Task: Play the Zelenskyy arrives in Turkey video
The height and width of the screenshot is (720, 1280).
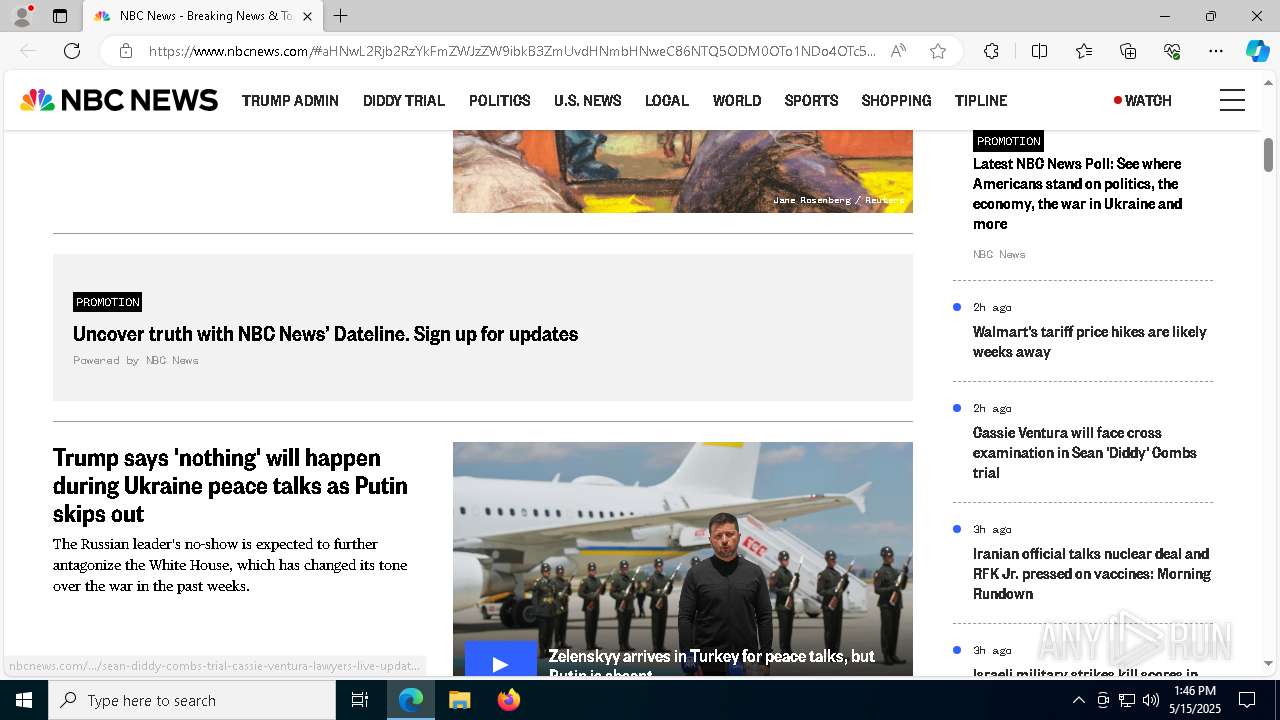Action: point(500,660)
